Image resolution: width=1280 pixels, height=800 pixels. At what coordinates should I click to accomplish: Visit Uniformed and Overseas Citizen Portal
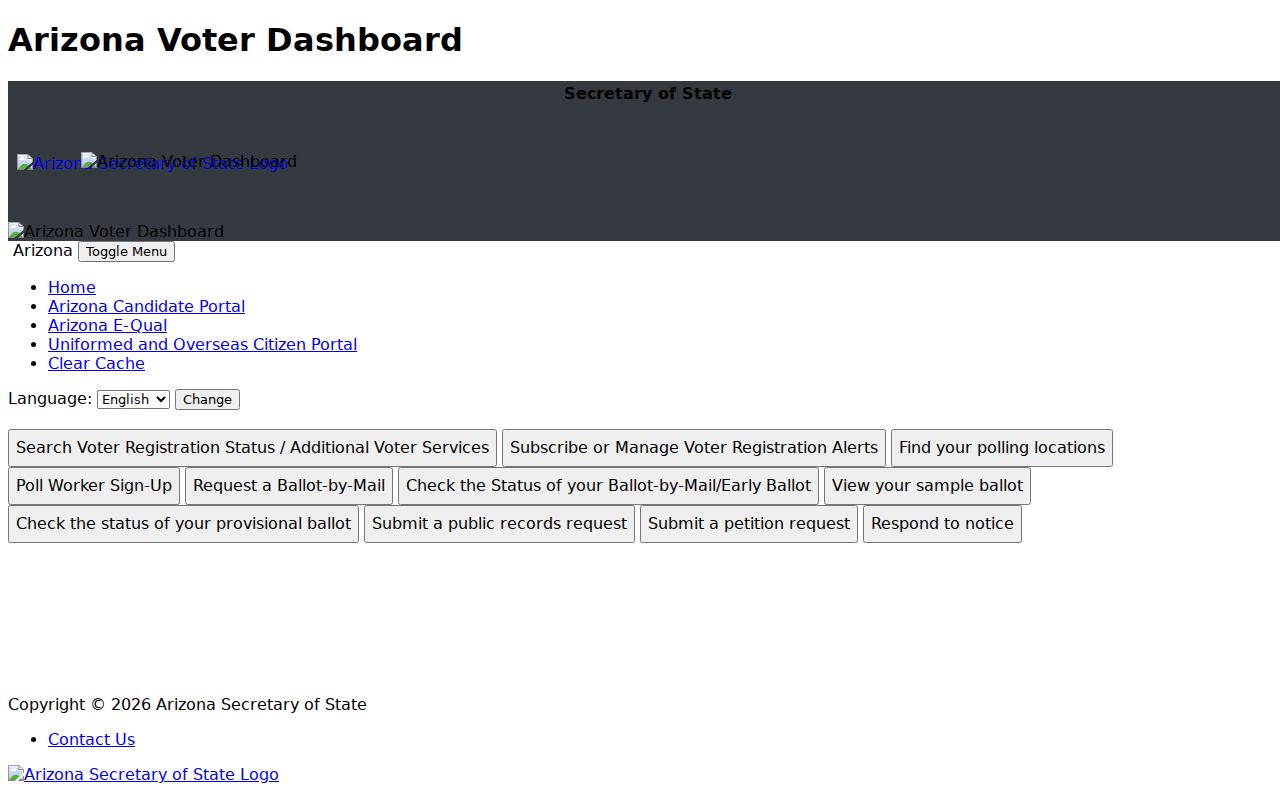point(202,344)
